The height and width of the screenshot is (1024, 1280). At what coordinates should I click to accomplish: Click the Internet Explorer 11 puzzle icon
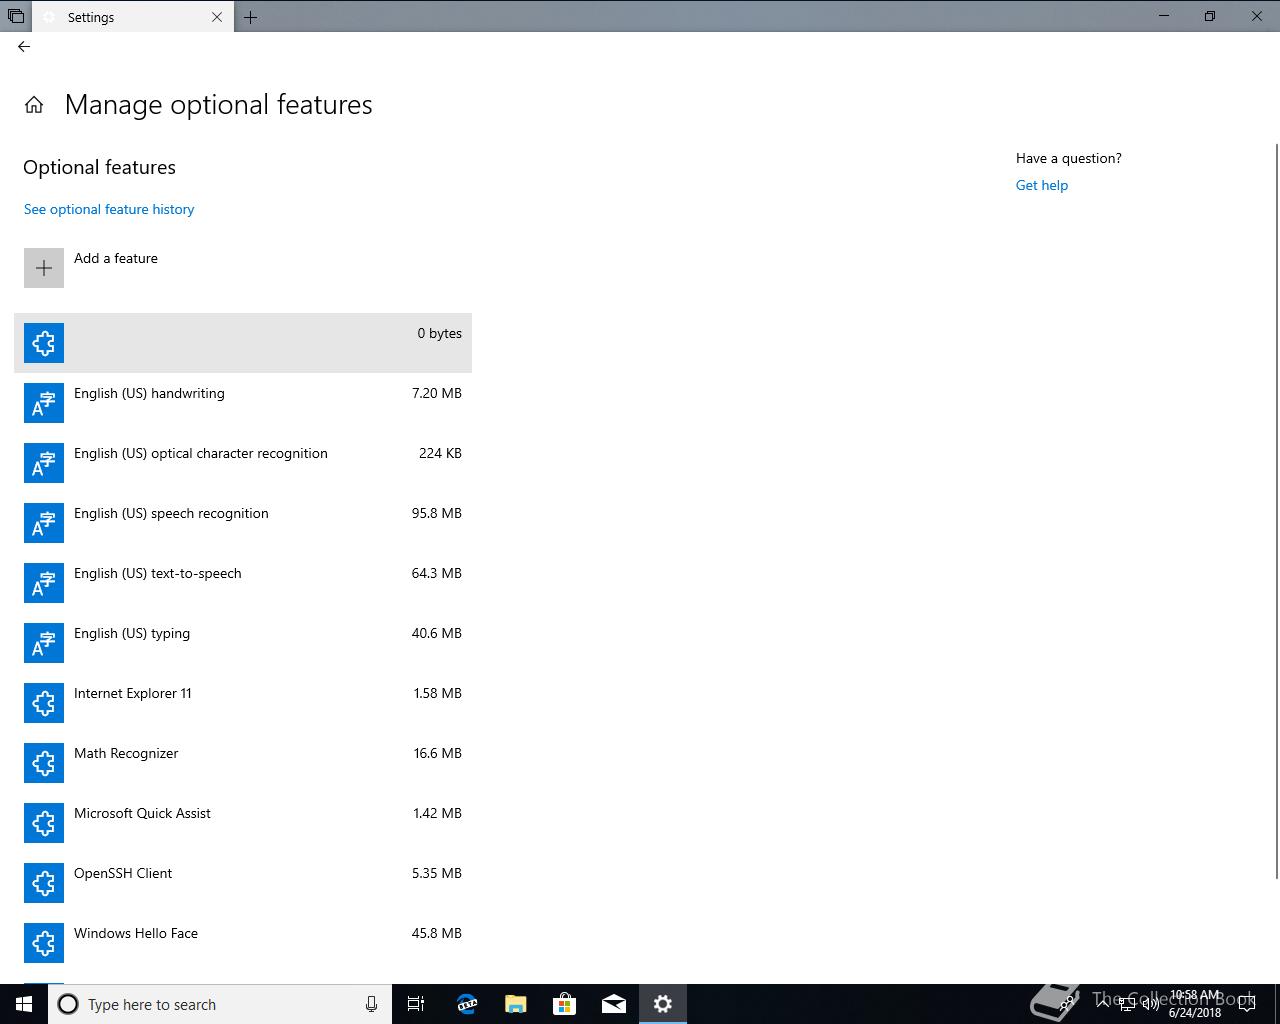[44, 703]
